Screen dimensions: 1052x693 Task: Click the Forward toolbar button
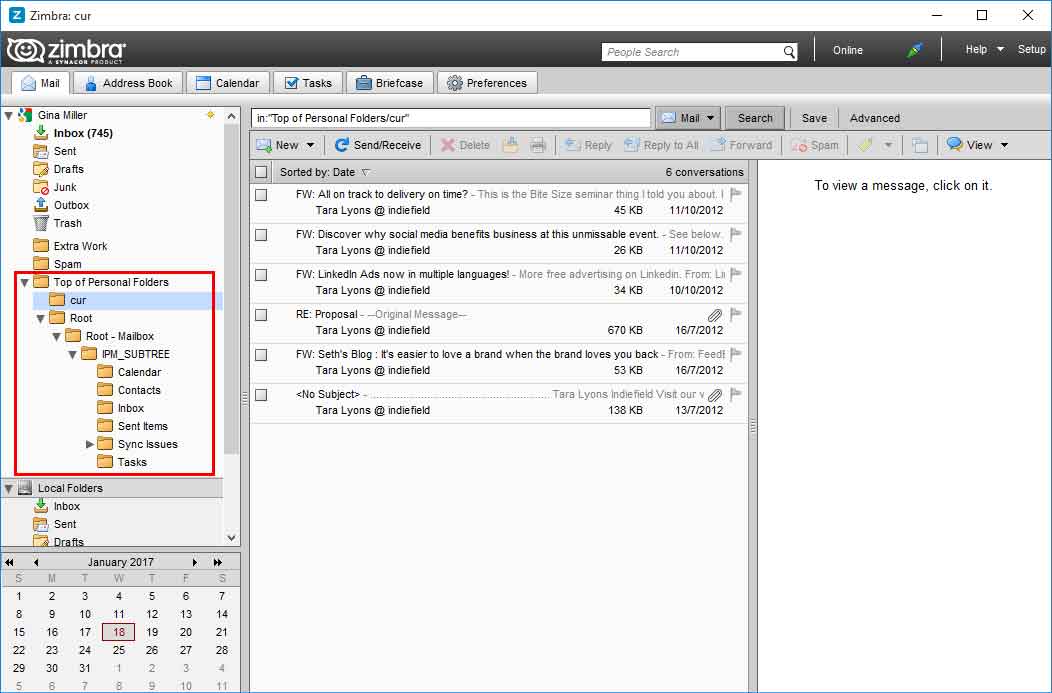[x=741, y=145]
